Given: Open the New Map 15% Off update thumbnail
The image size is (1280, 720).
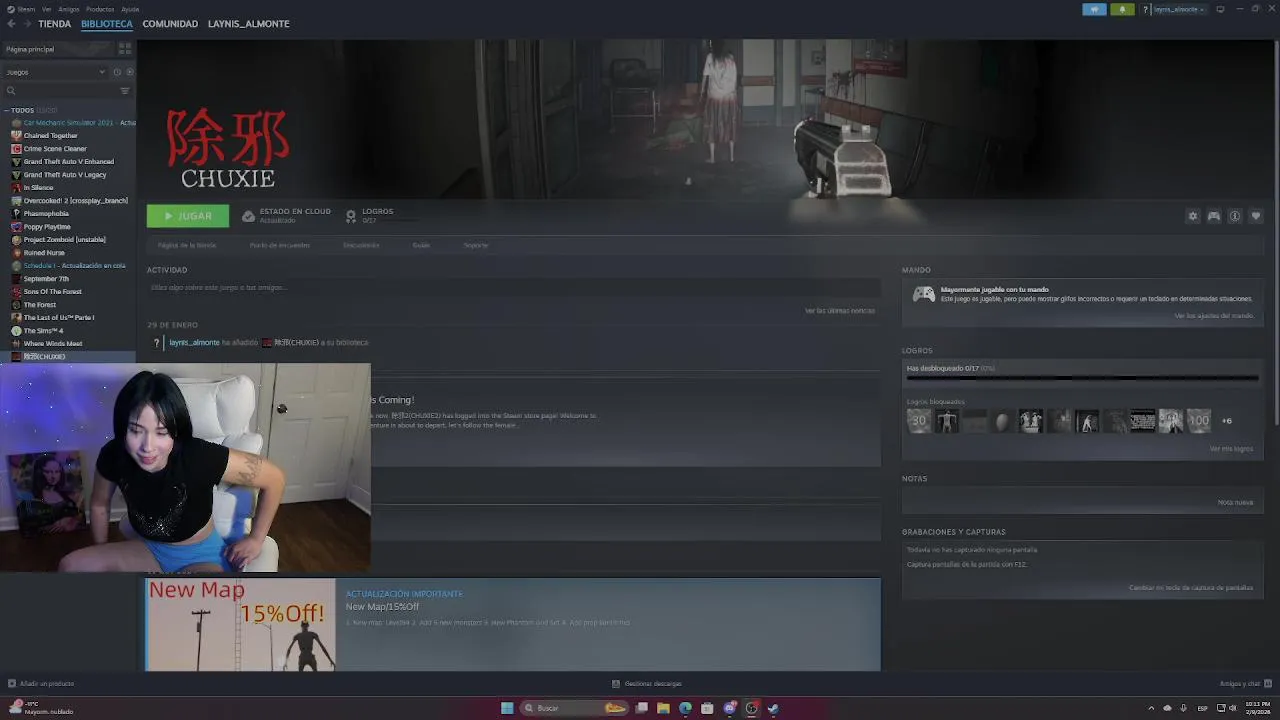Looking at the screenshot, I should pos(240,625).
